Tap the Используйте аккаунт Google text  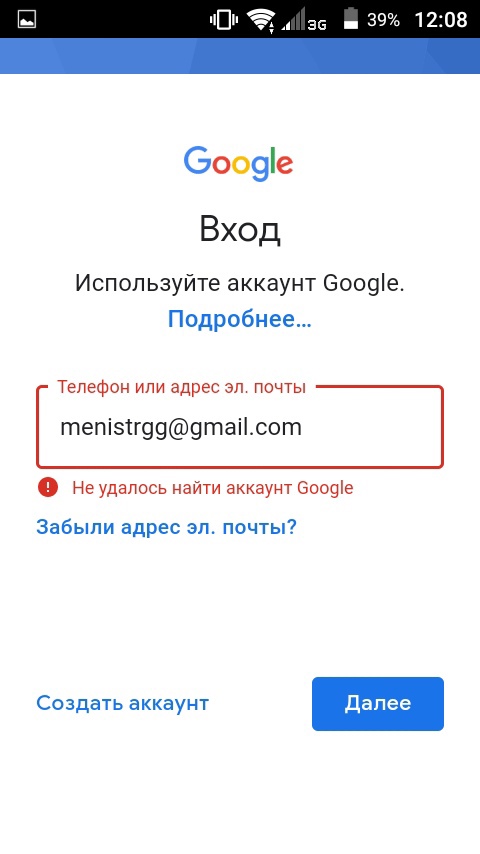point(240,284)
